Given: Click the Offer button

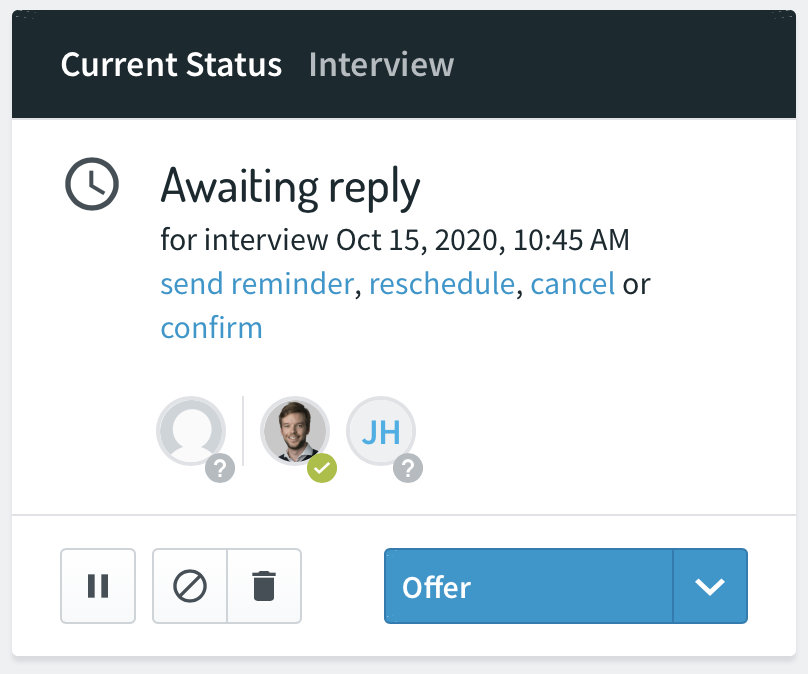Looking at the screenshot, I should pos(529,586).
